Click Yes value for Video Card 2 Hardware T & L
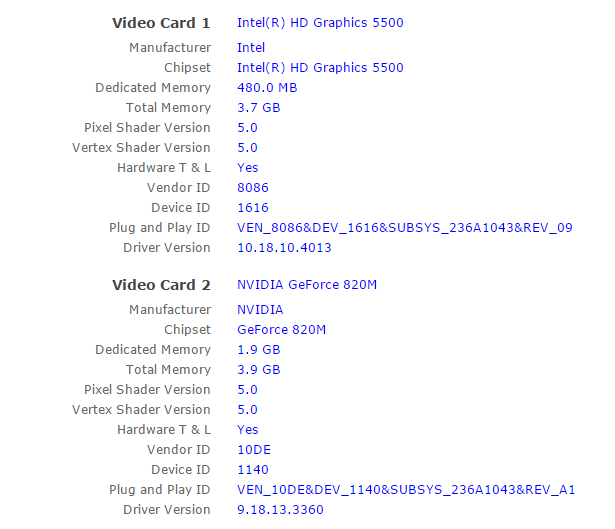This screenshot has height=529, width=615. [248, 429]
